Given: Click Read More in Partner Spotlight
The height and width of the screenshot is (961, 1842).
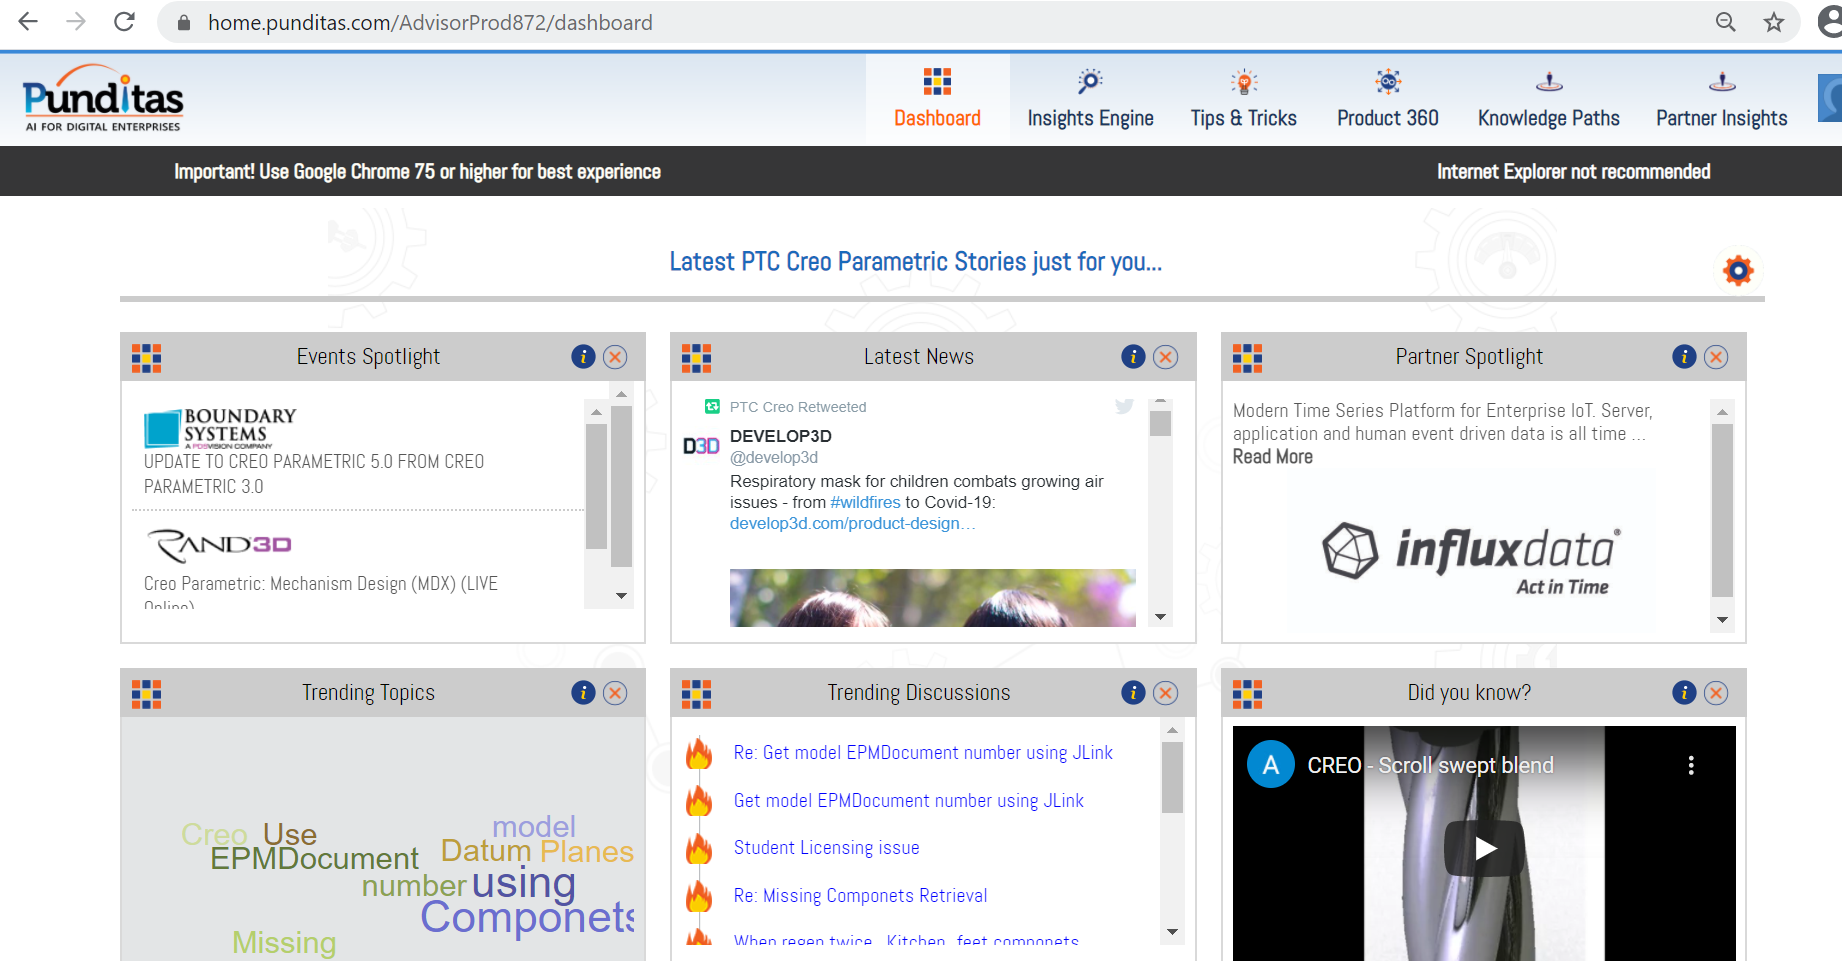Looking at the screenshot, I should (x=1272, y=457).
